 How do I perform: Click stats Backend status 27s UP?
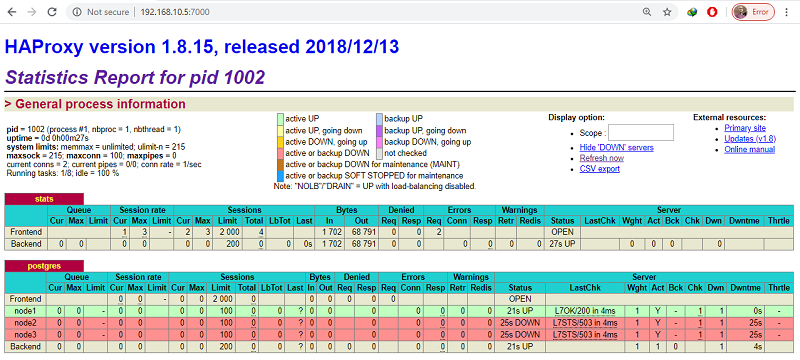click(x=562, y=244)
